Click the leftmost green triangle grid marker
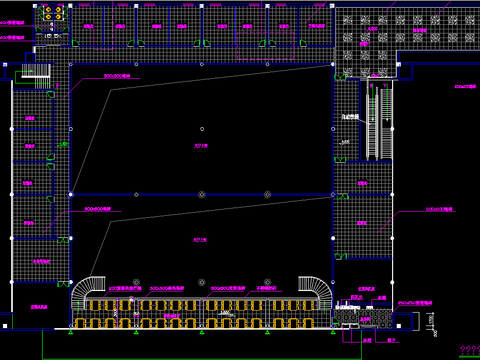 tap(71, 332)
